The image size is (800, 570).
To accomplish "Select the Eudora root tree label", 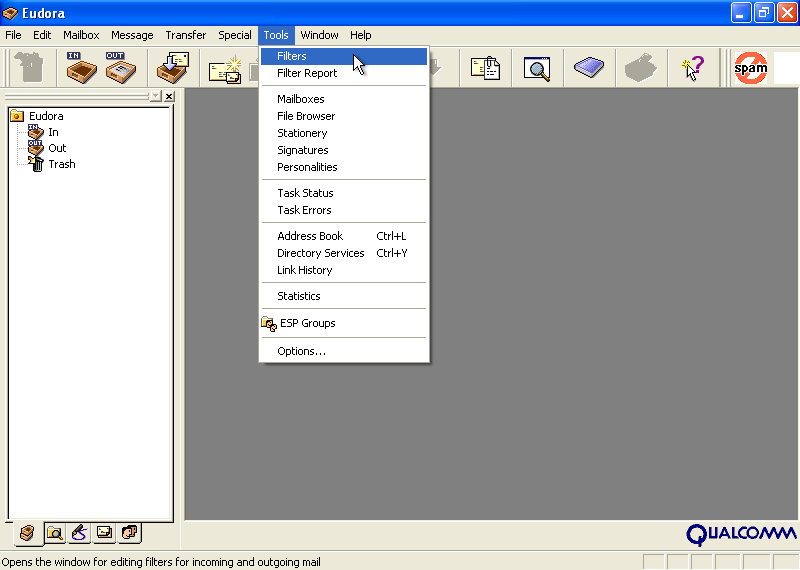I will point(46,116).
